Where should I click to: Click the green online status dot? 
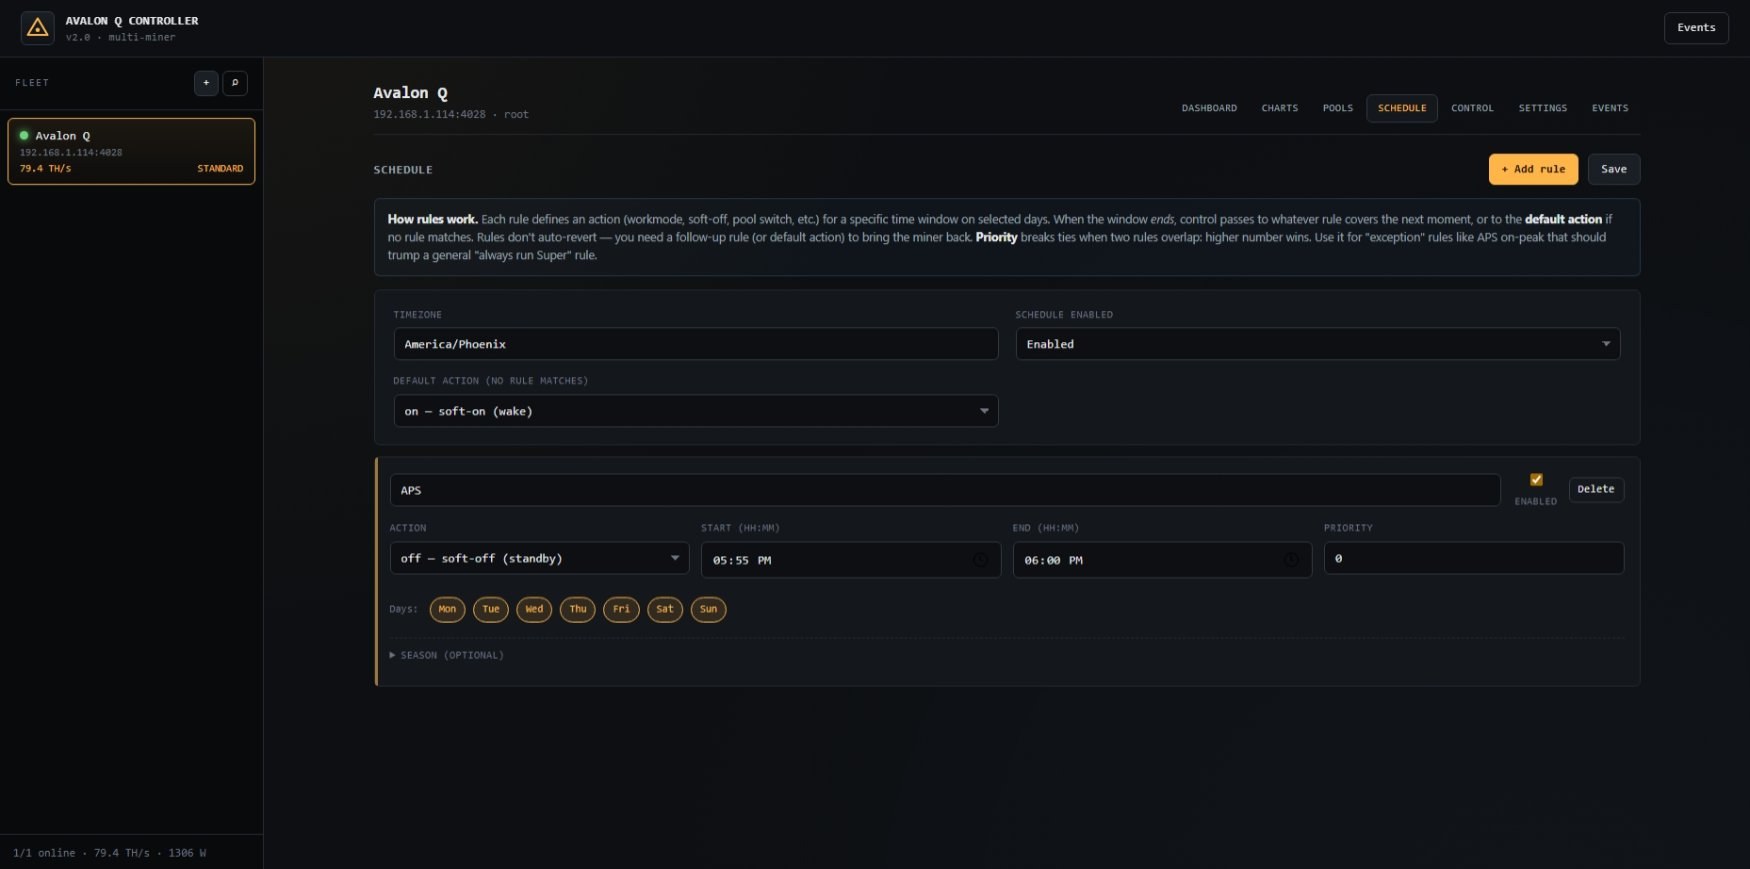[24, 135]
